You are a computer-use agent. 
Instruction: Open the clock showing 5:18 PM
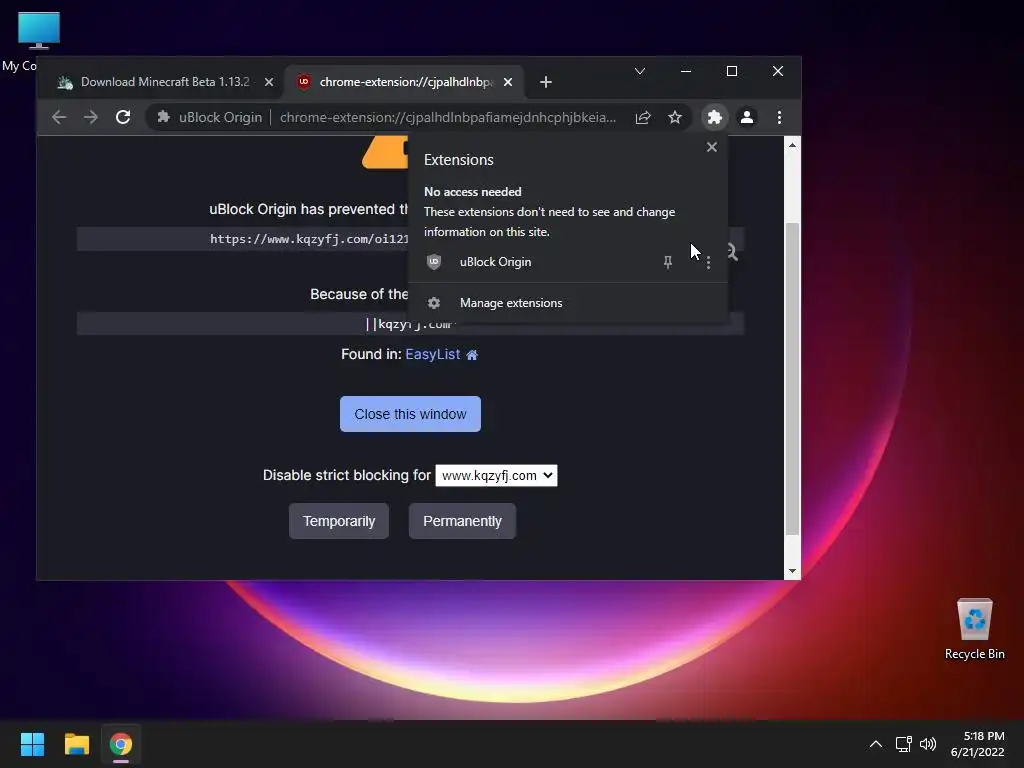(x=978, y=744)
